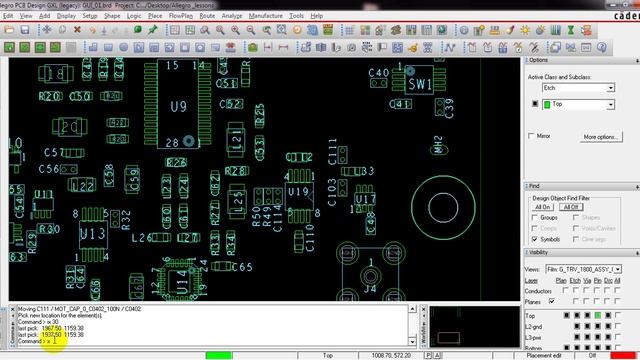The height and width of the screenshot is (360, 640).
Task: Select the Move tool icon
Action: (47, 30)
